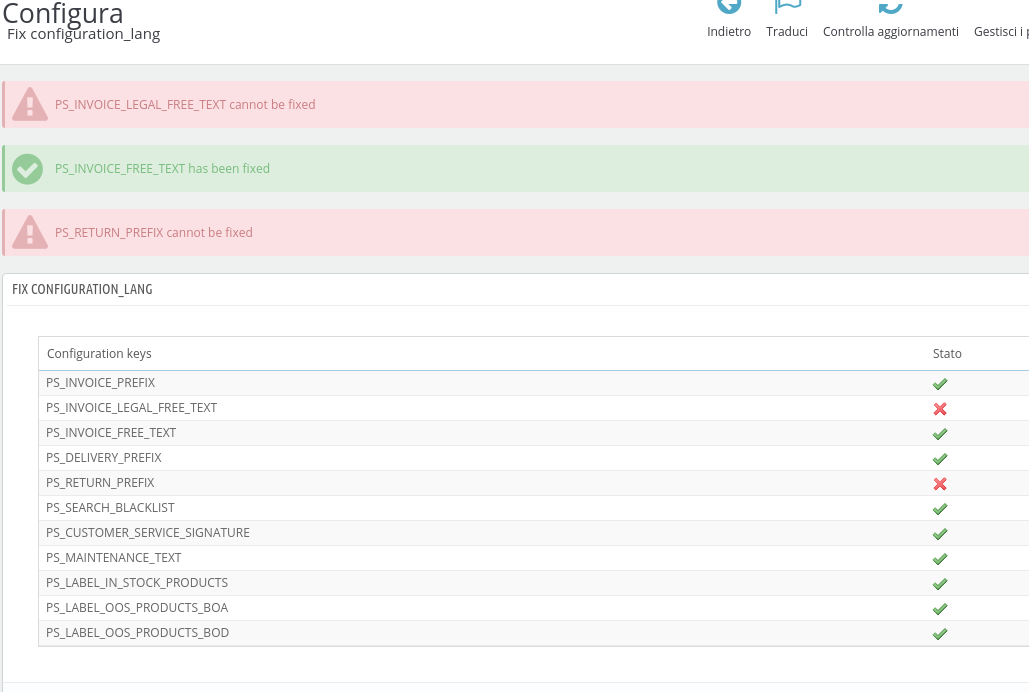The height and width of the screenshot is (692, 1029).
Task: Click red cross icon for PS_INVOICE_LEGAL_FREE_TEXT row
Action: click(940, 408)
